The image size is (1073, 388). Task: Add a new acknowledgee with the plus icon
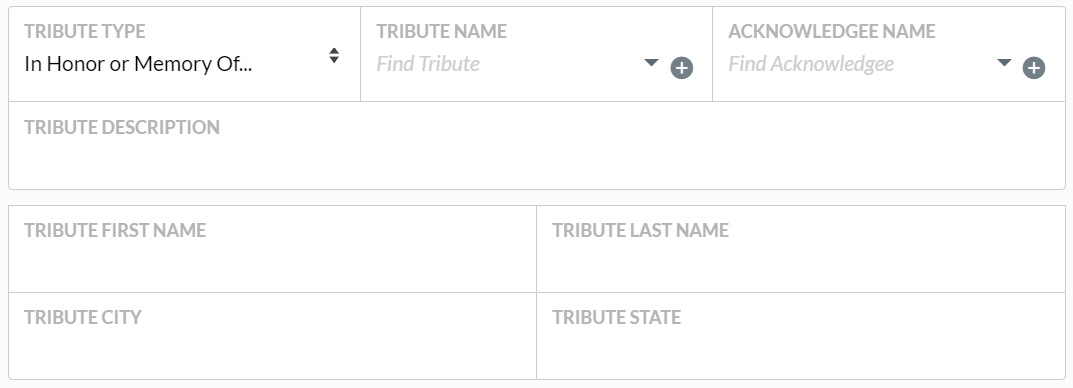(1034, 68)
